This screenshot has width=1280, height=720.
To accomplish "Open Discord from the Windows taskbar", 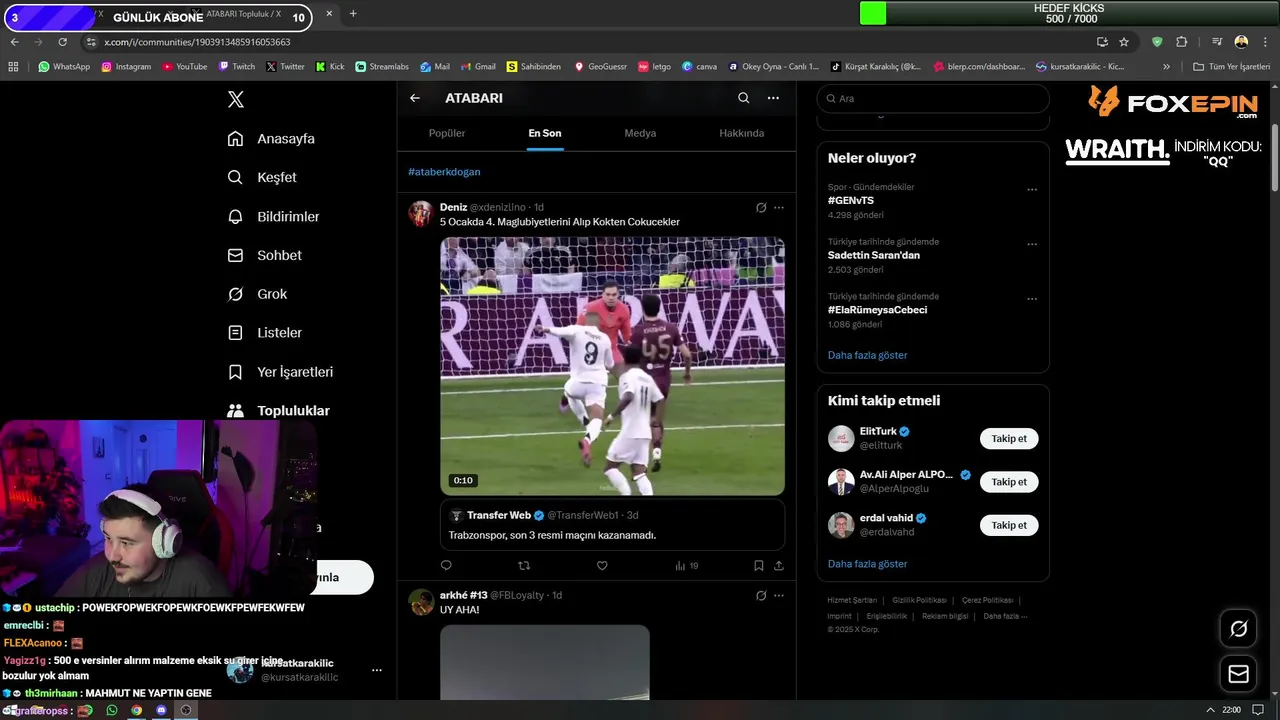I will click(x=161, y=710).
